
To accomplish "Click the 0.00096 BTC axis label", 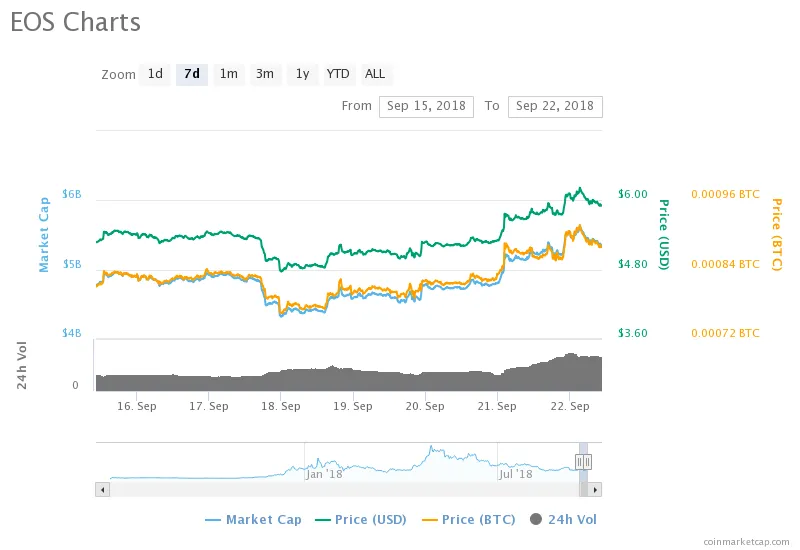I will 725,194.
